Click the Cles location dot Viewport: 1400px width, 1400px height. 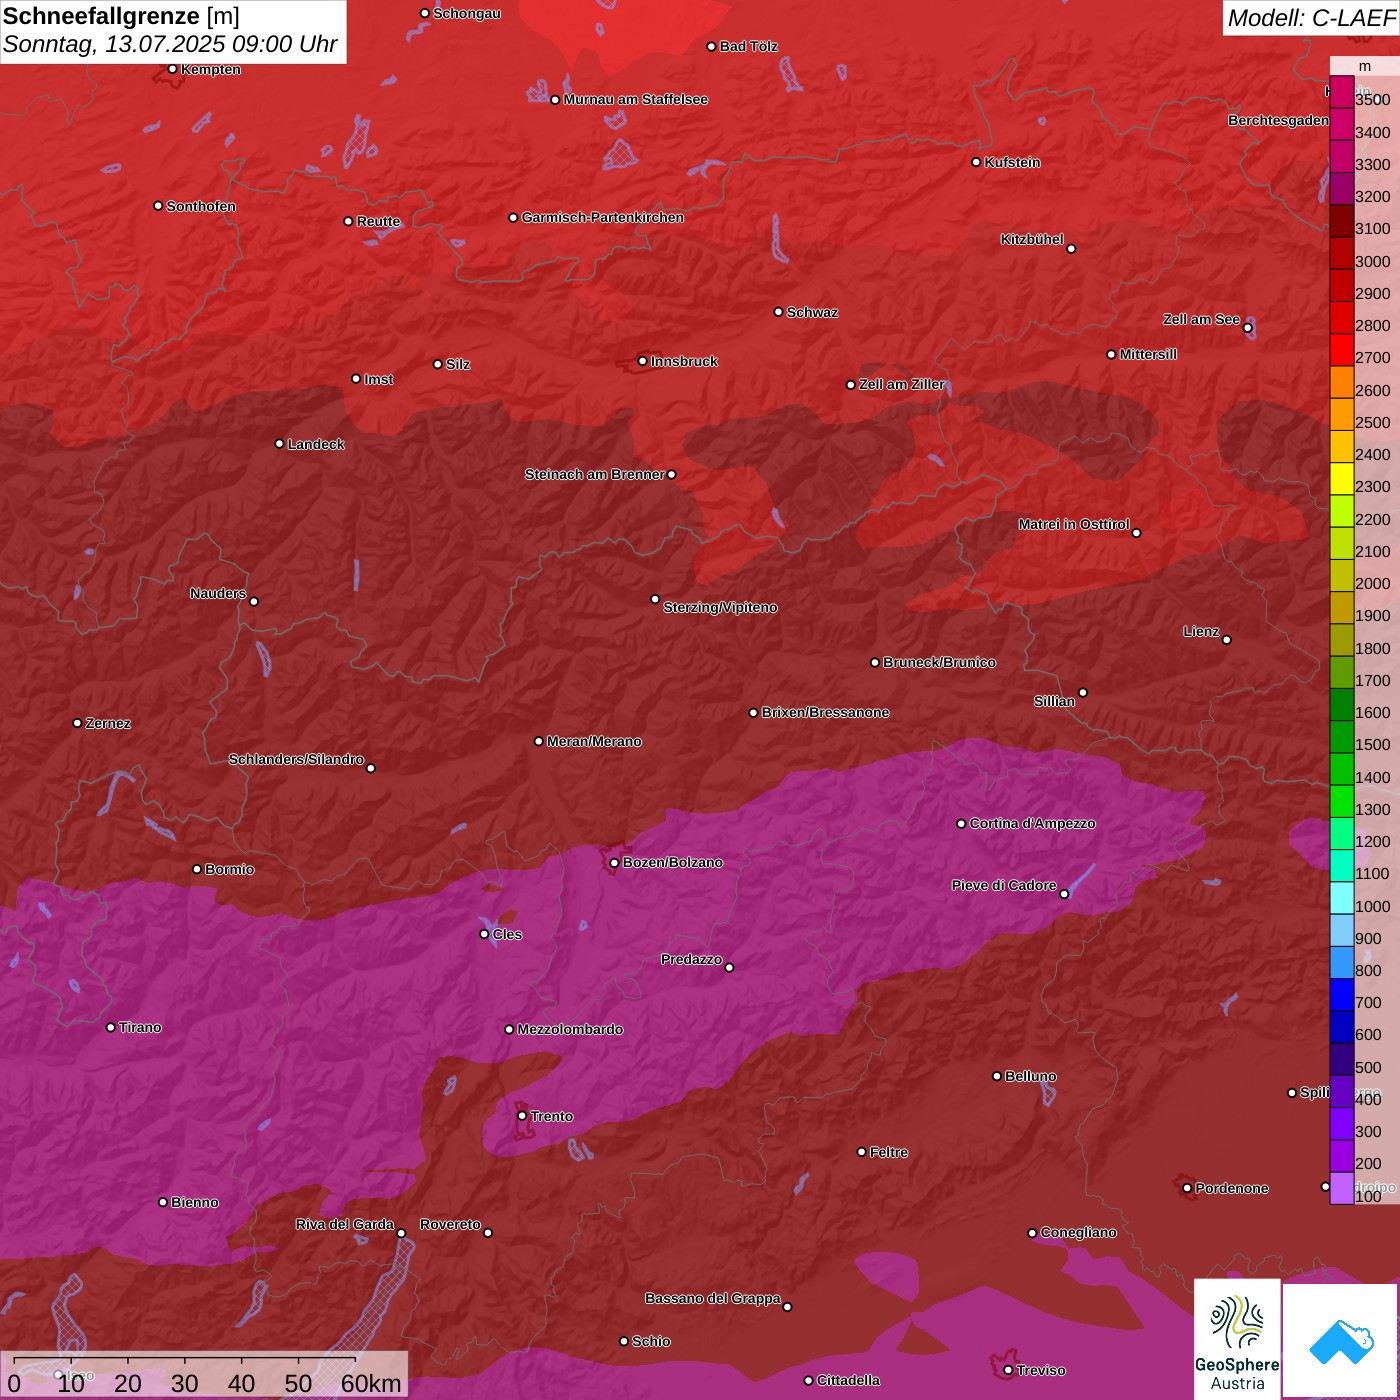click(484, 934)
